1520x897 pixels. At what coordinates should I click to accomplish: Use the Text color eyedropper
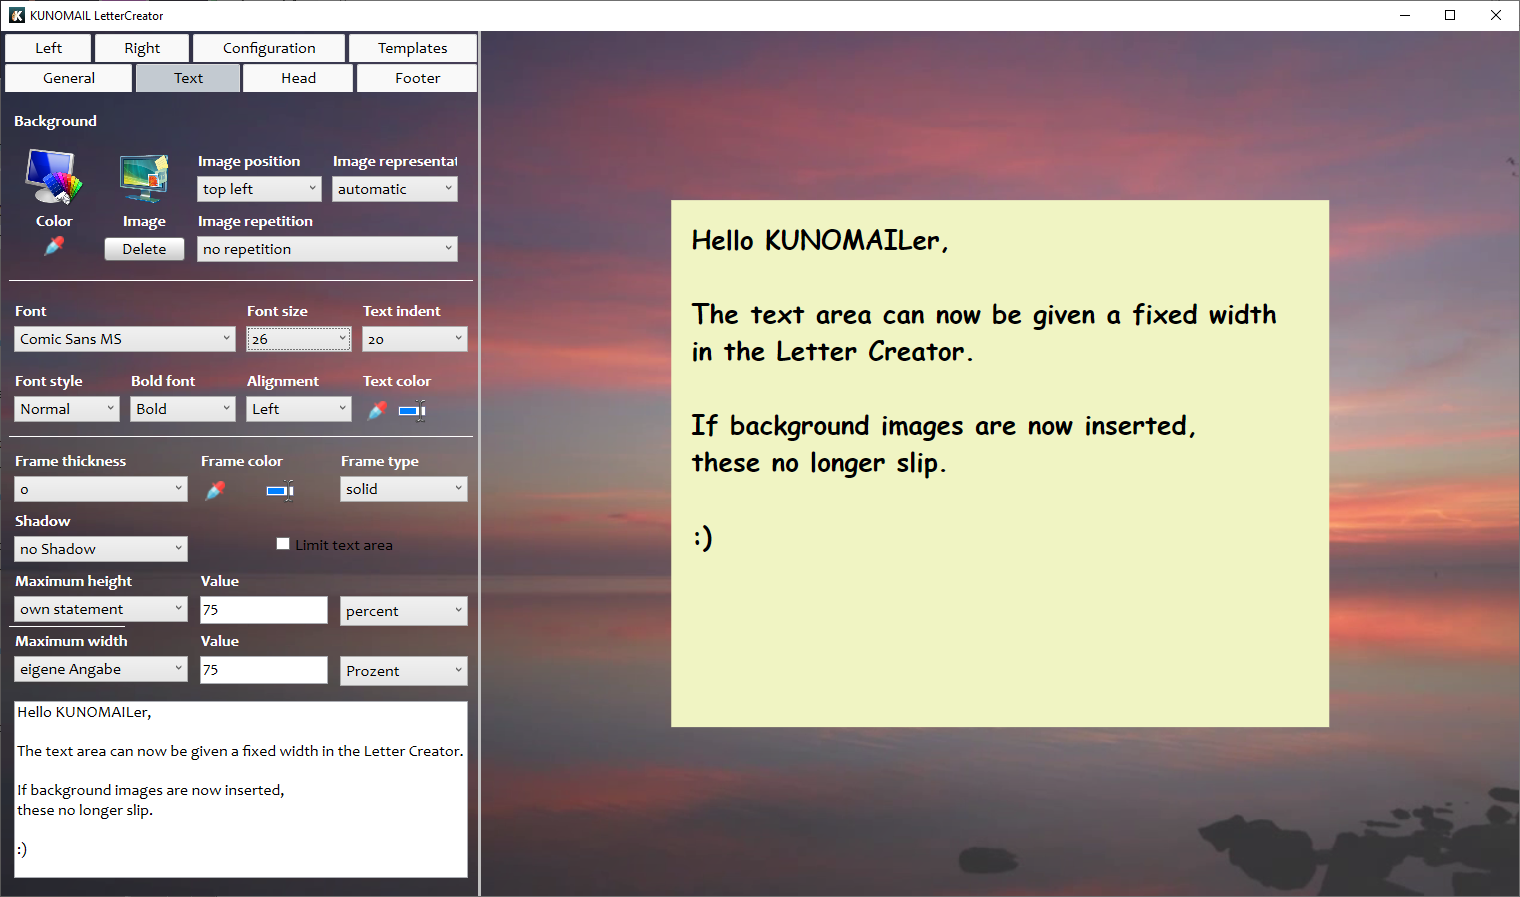pyautogui.click(x=377, y=410)
